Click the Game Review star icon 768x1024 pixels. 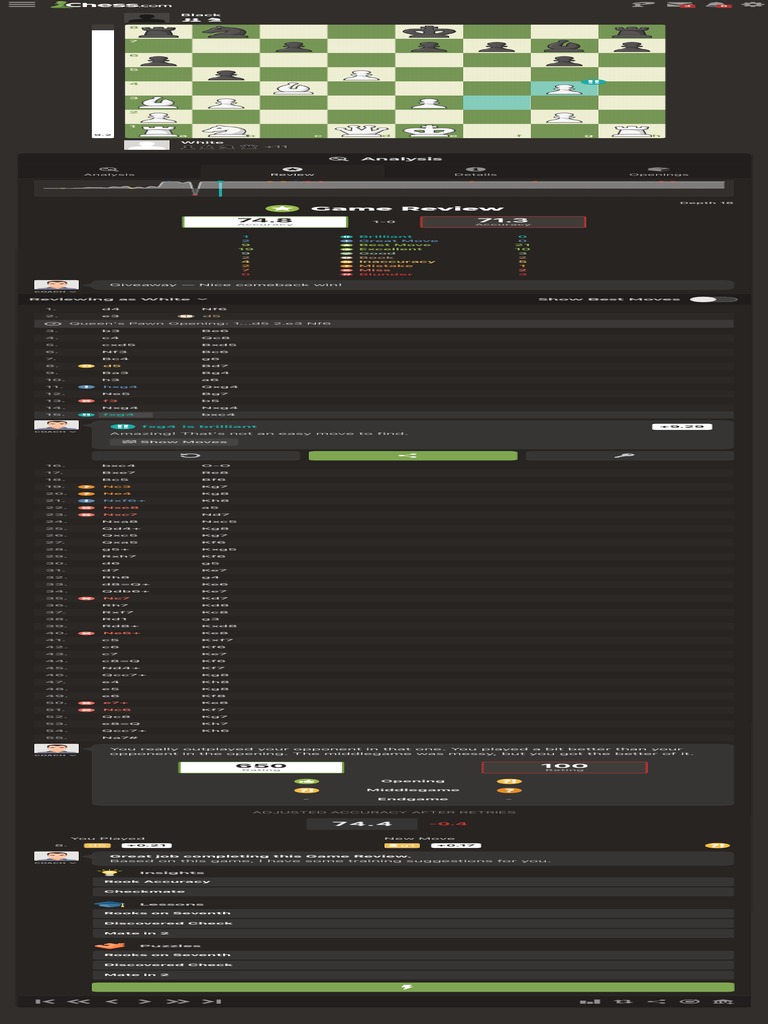pyautogui.click(x=283, y=208)
